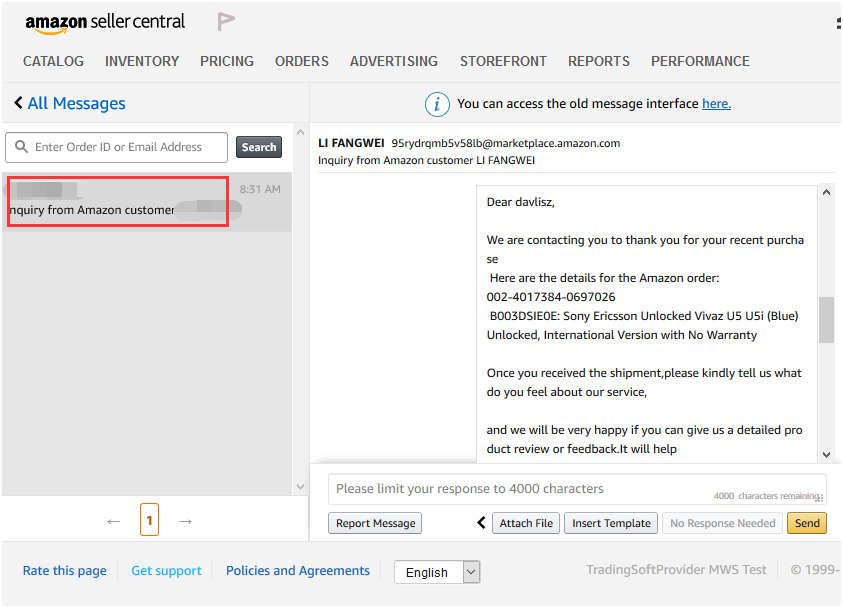The width and height of the screenshot is (843, 608).
Task: Click the flag icon beside Seller Central logo
Action: click(226, 22)
